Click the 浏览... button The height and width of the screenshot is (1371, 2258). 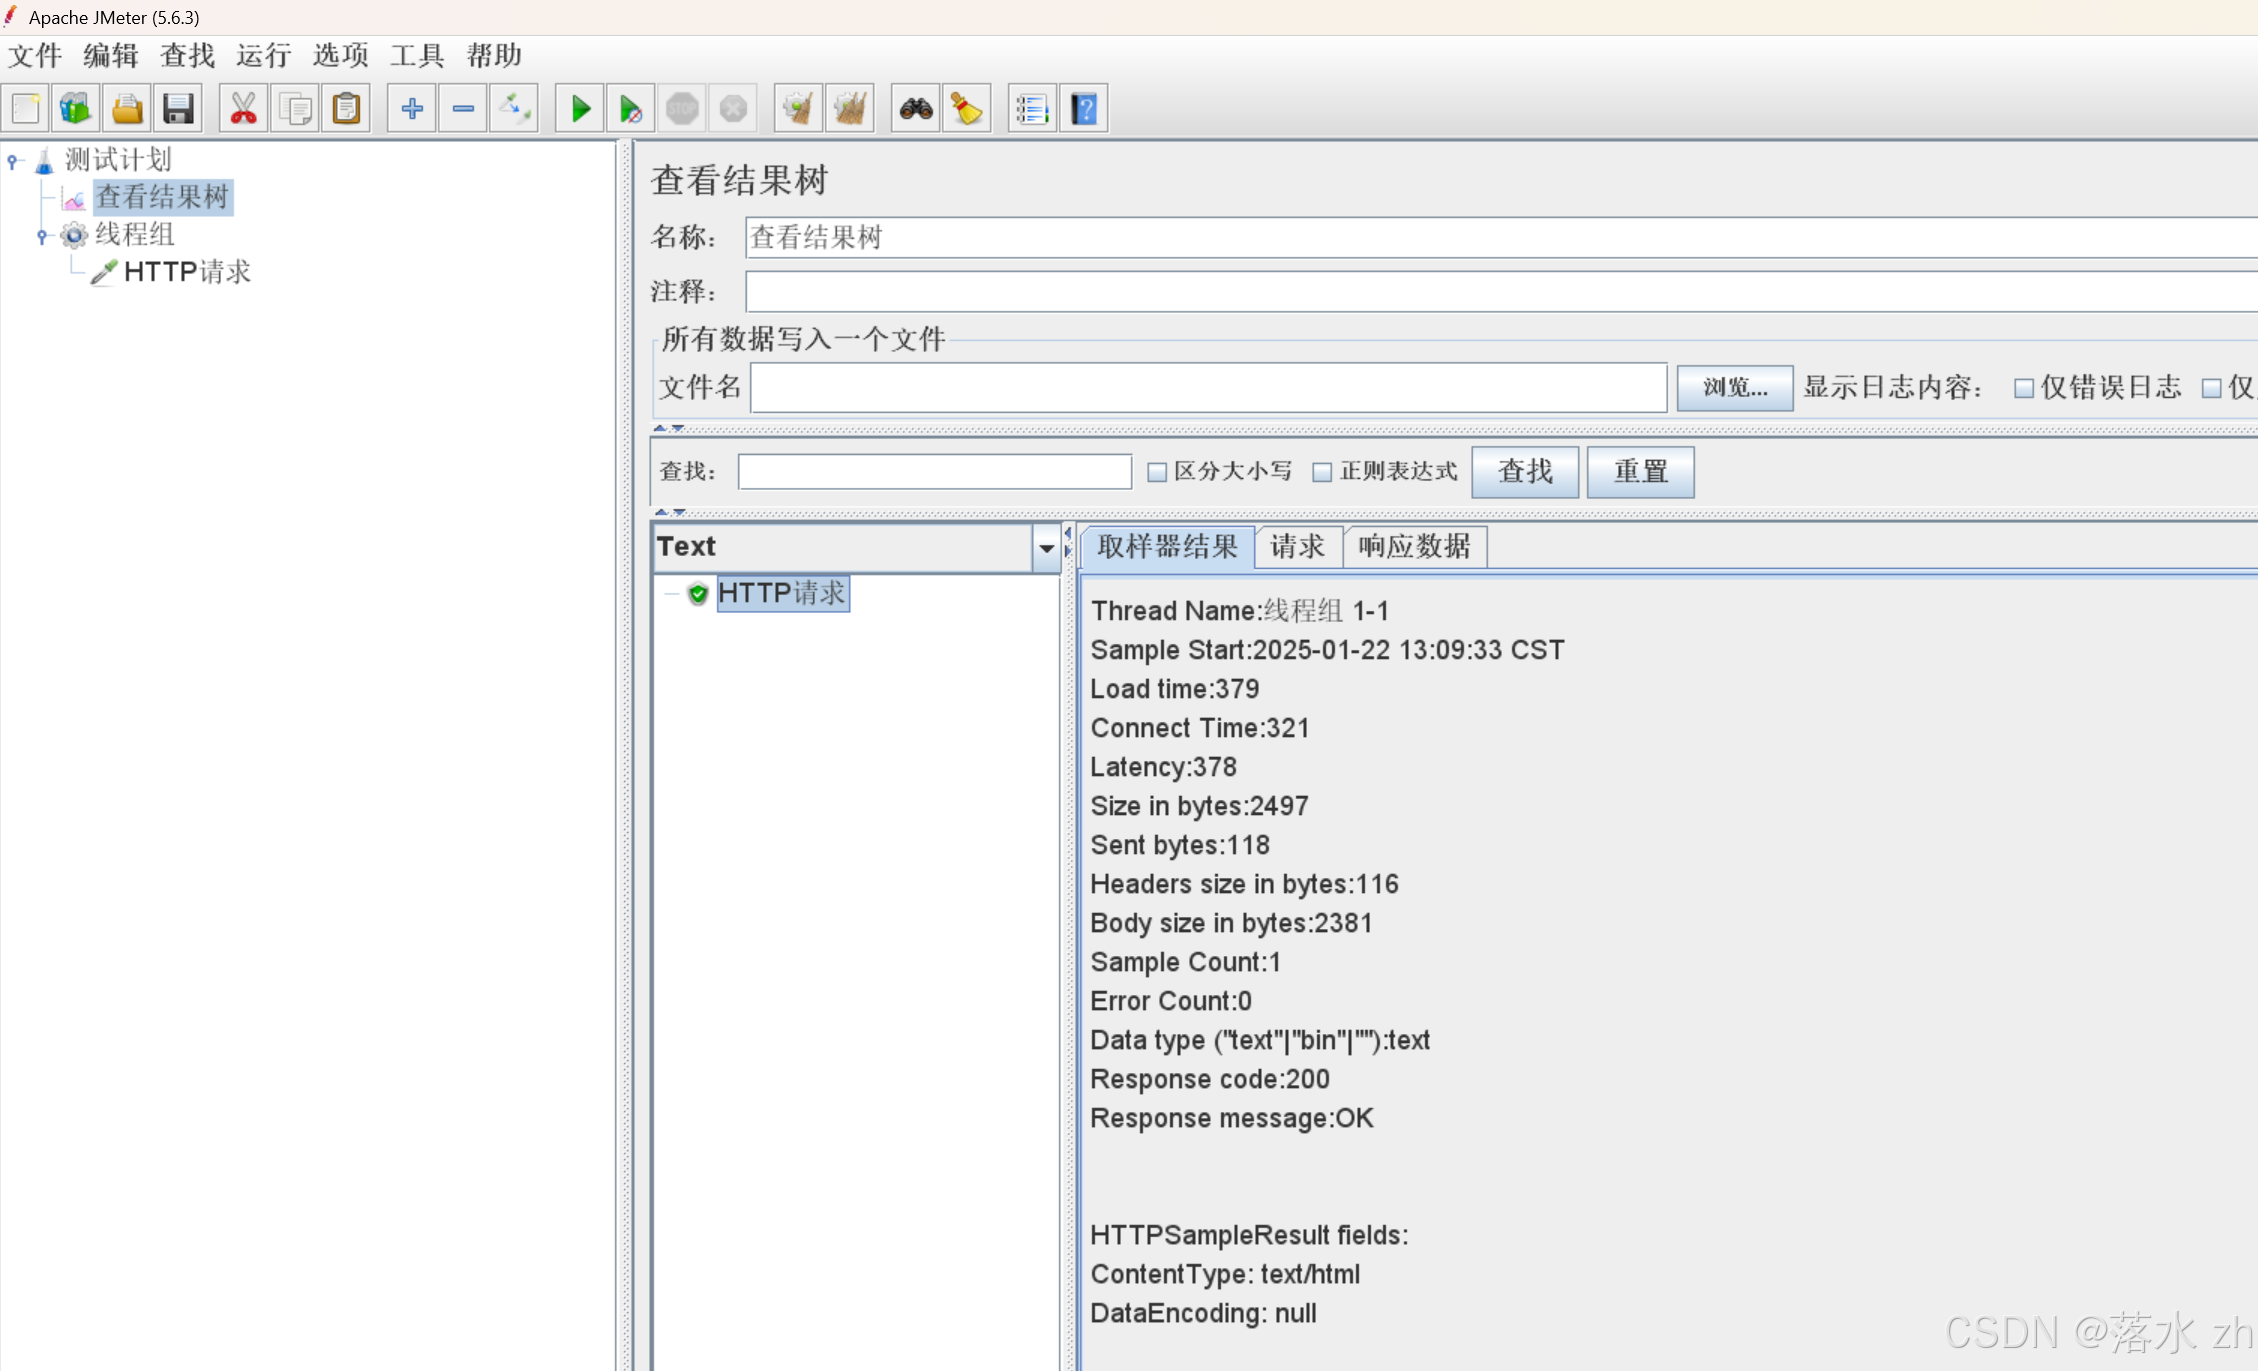pos(1735,388)
